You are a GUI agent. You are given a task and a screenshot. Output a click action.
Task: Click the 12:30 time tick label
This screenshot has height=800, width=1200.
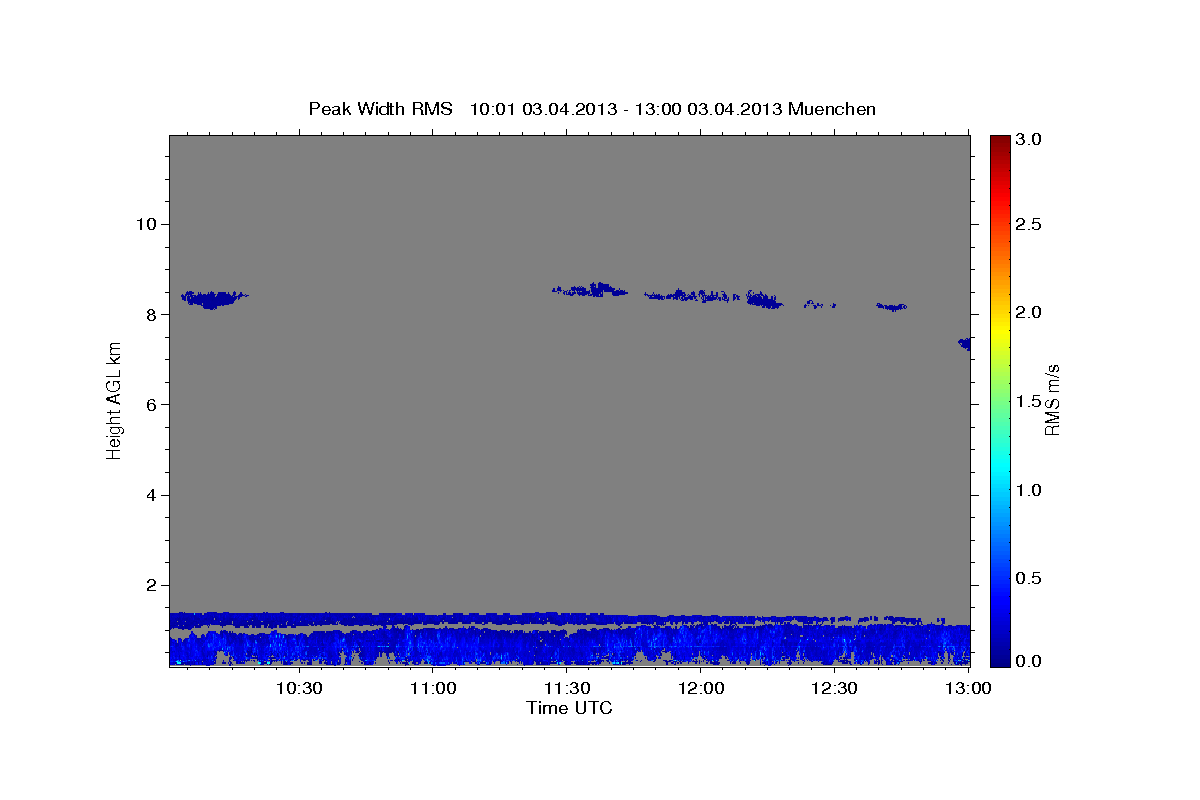835,688
